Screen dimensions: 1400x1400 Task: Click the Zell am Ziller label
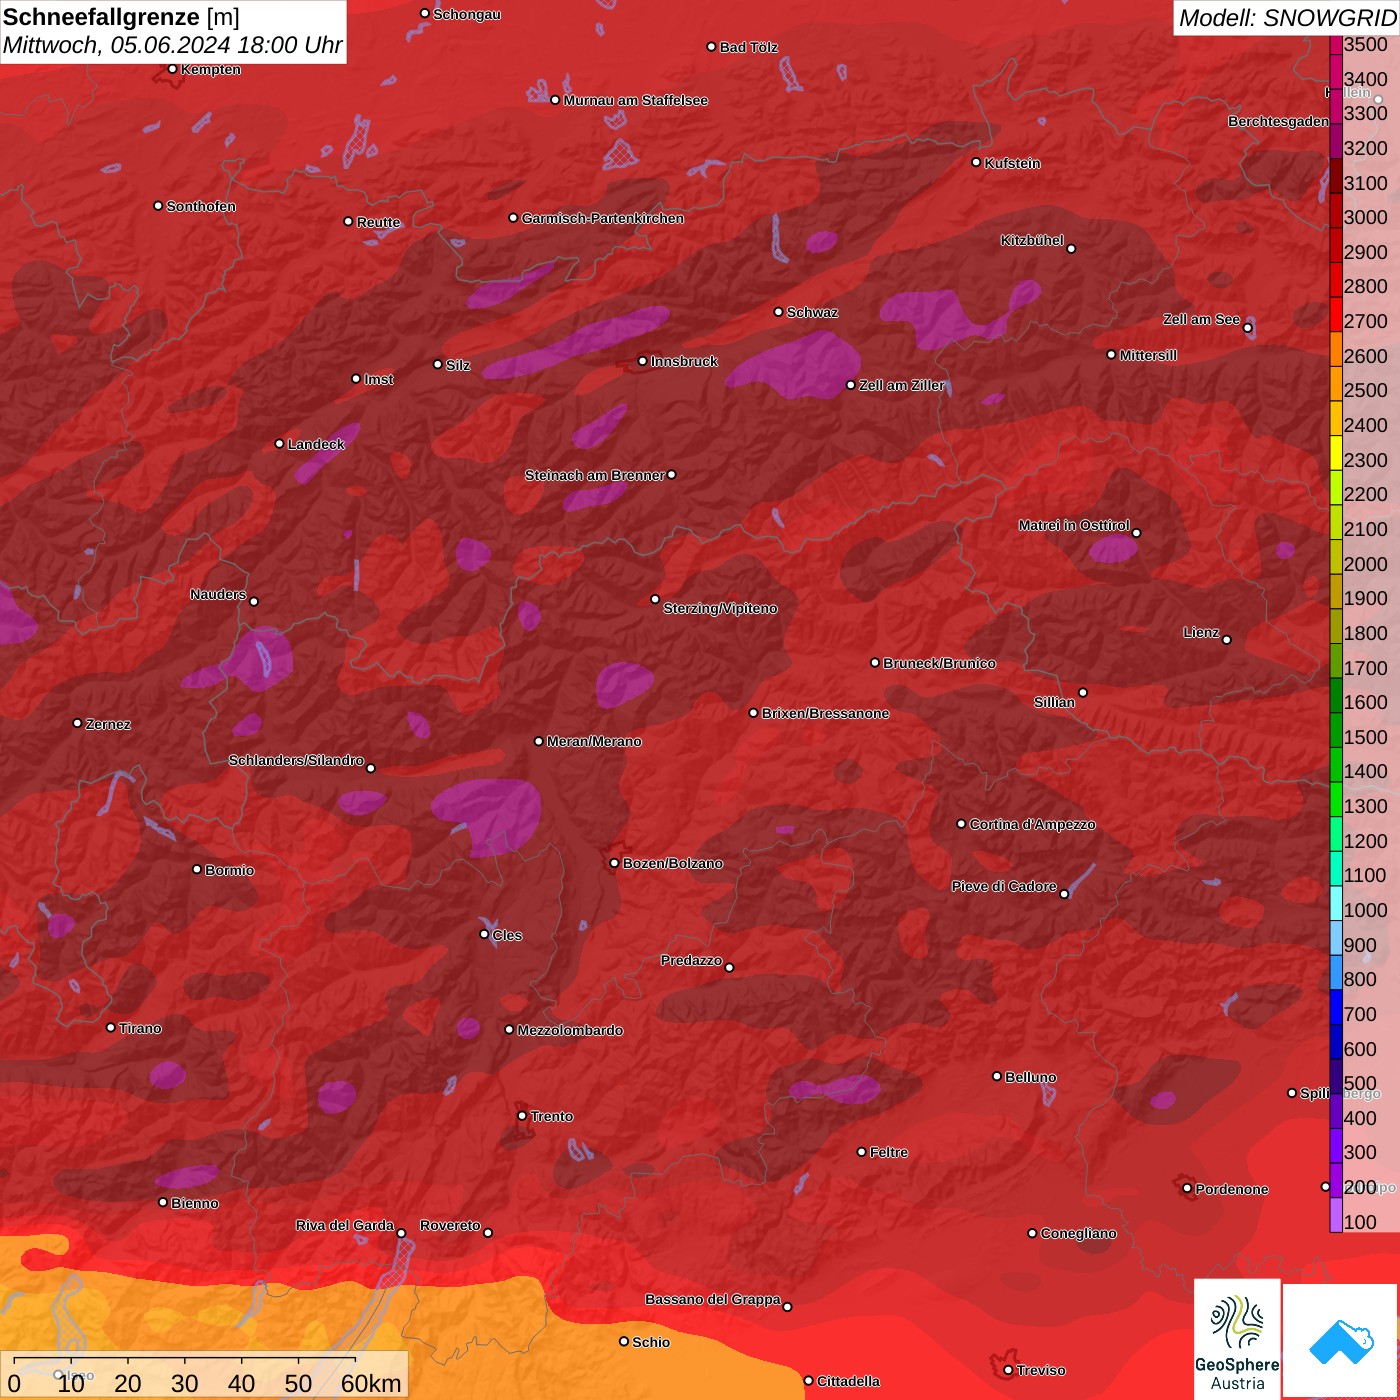(x=901, y=385)
